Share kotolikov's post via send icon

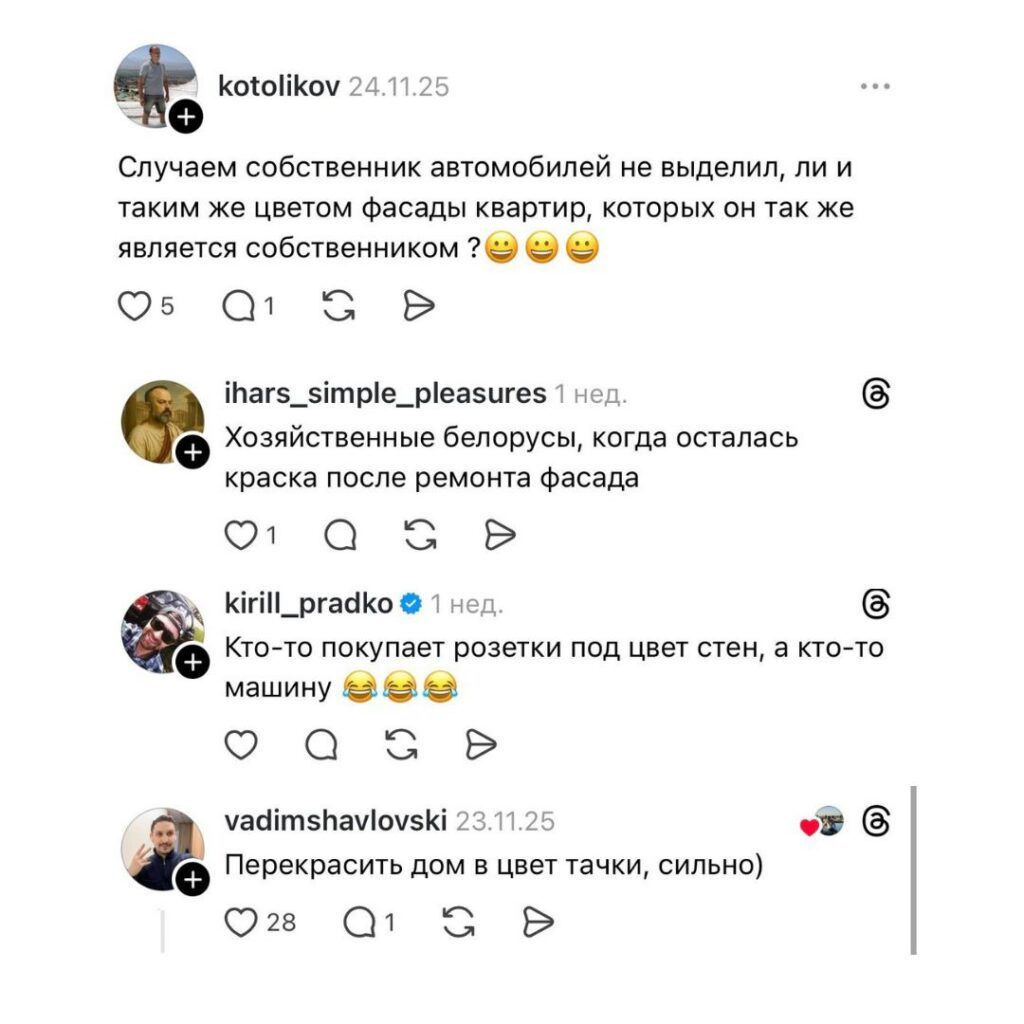[419, 306]
